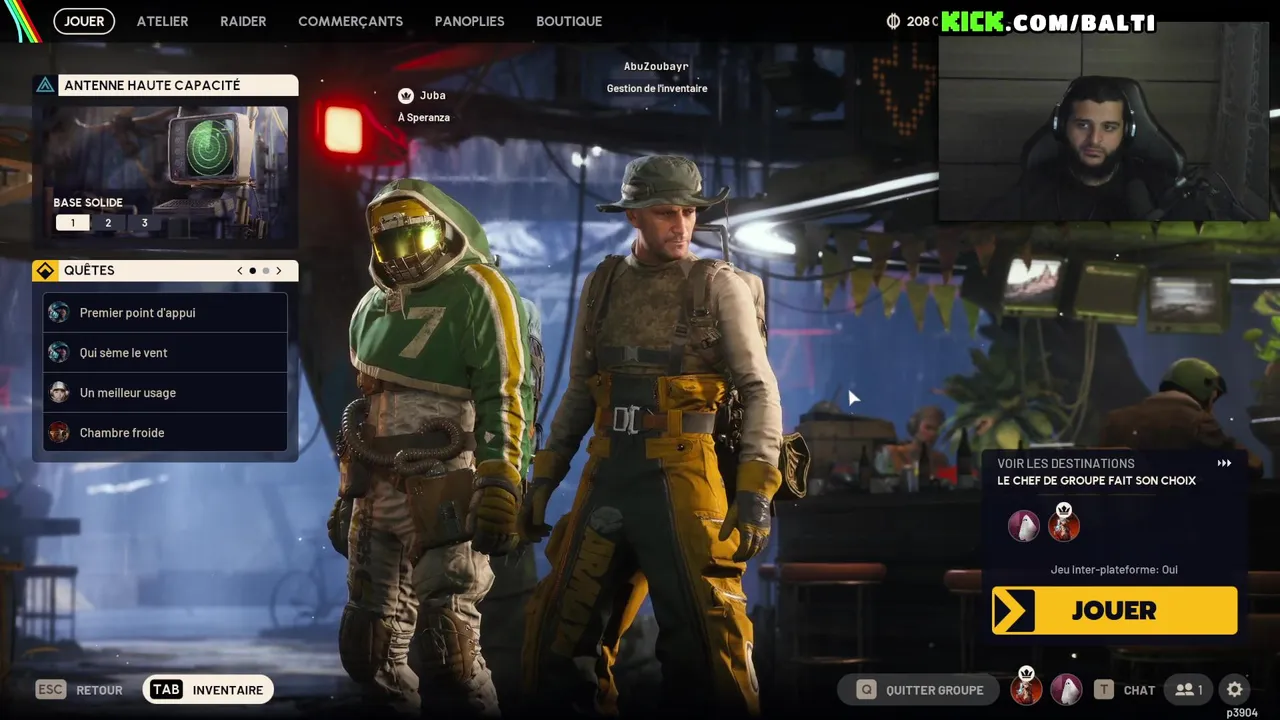Expand Voir les destinations arrows
This screenshot has width=1280, height=720.
tap(1224, 464)
